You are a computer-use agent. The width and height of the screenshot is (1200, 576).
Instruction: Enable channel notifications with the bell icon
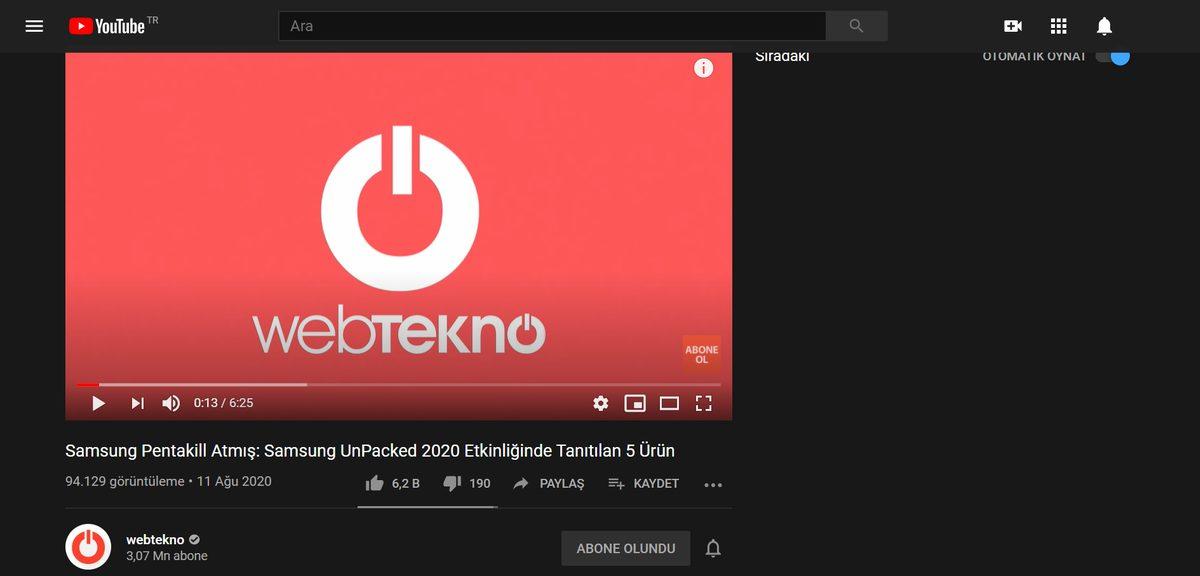712,548
